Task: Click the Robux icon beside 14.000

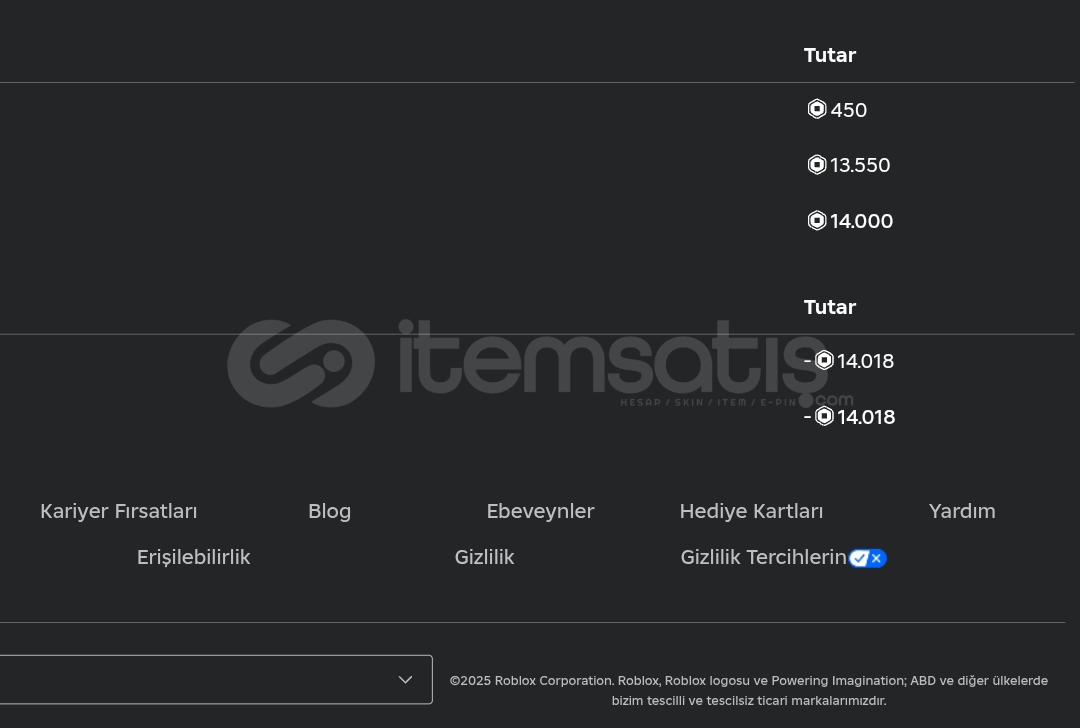Action: [x=817, y=220]
